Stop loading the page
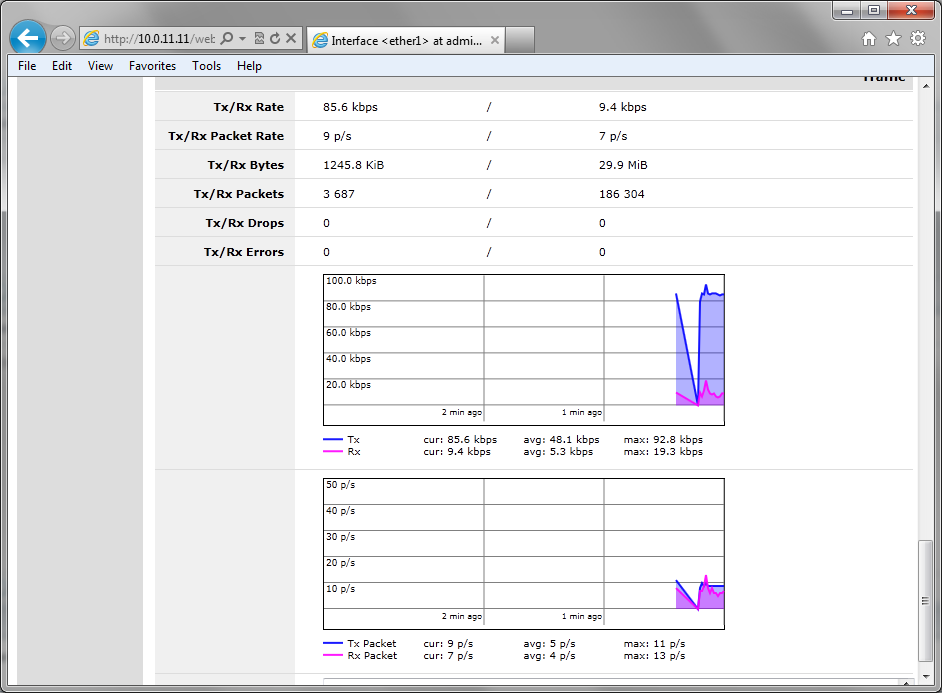942x693 pixels. tap(291, 37)
